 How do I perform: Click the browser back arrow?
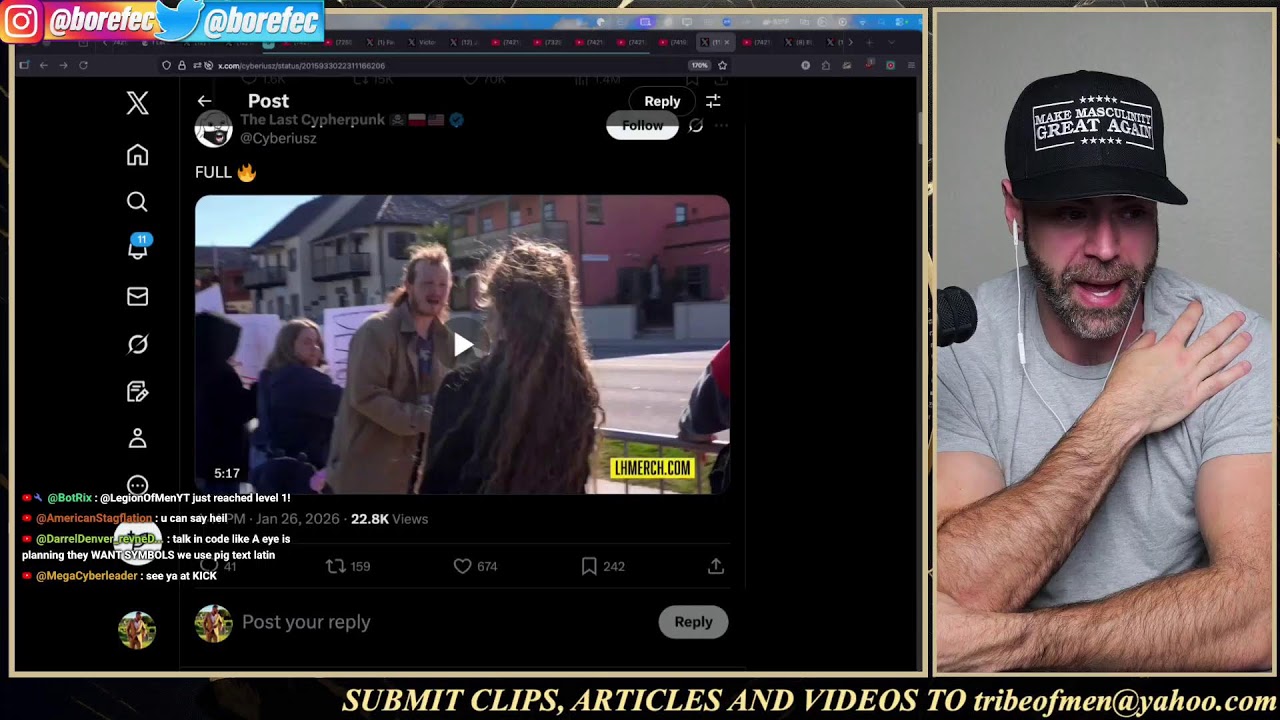(43, 65)
